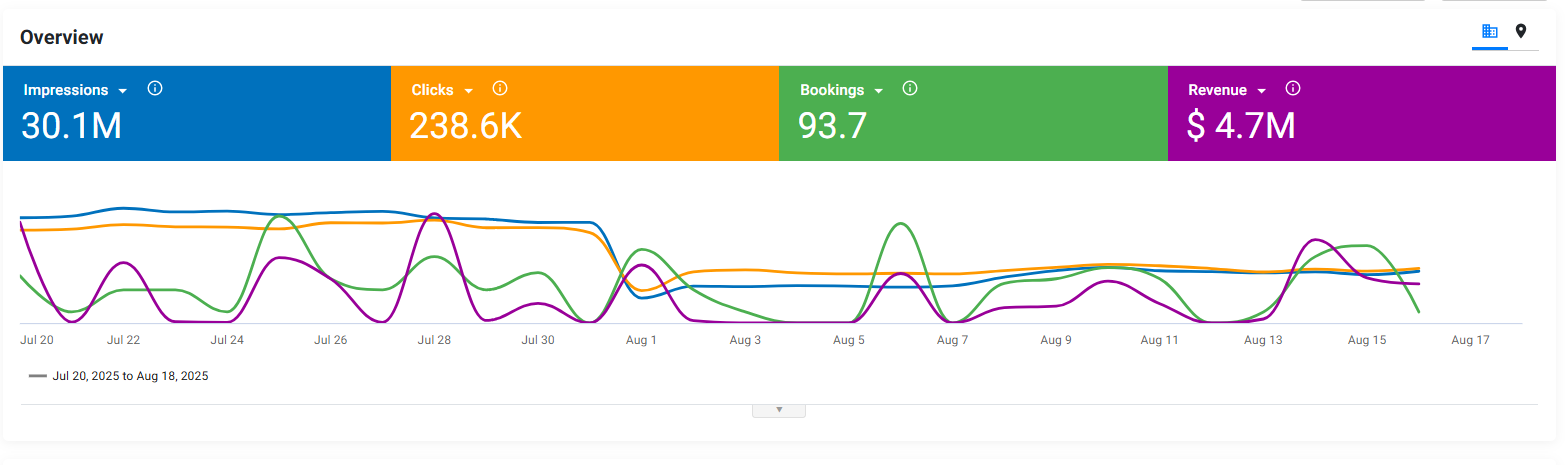Expand the panel using the bottom arrow handle

778,410
